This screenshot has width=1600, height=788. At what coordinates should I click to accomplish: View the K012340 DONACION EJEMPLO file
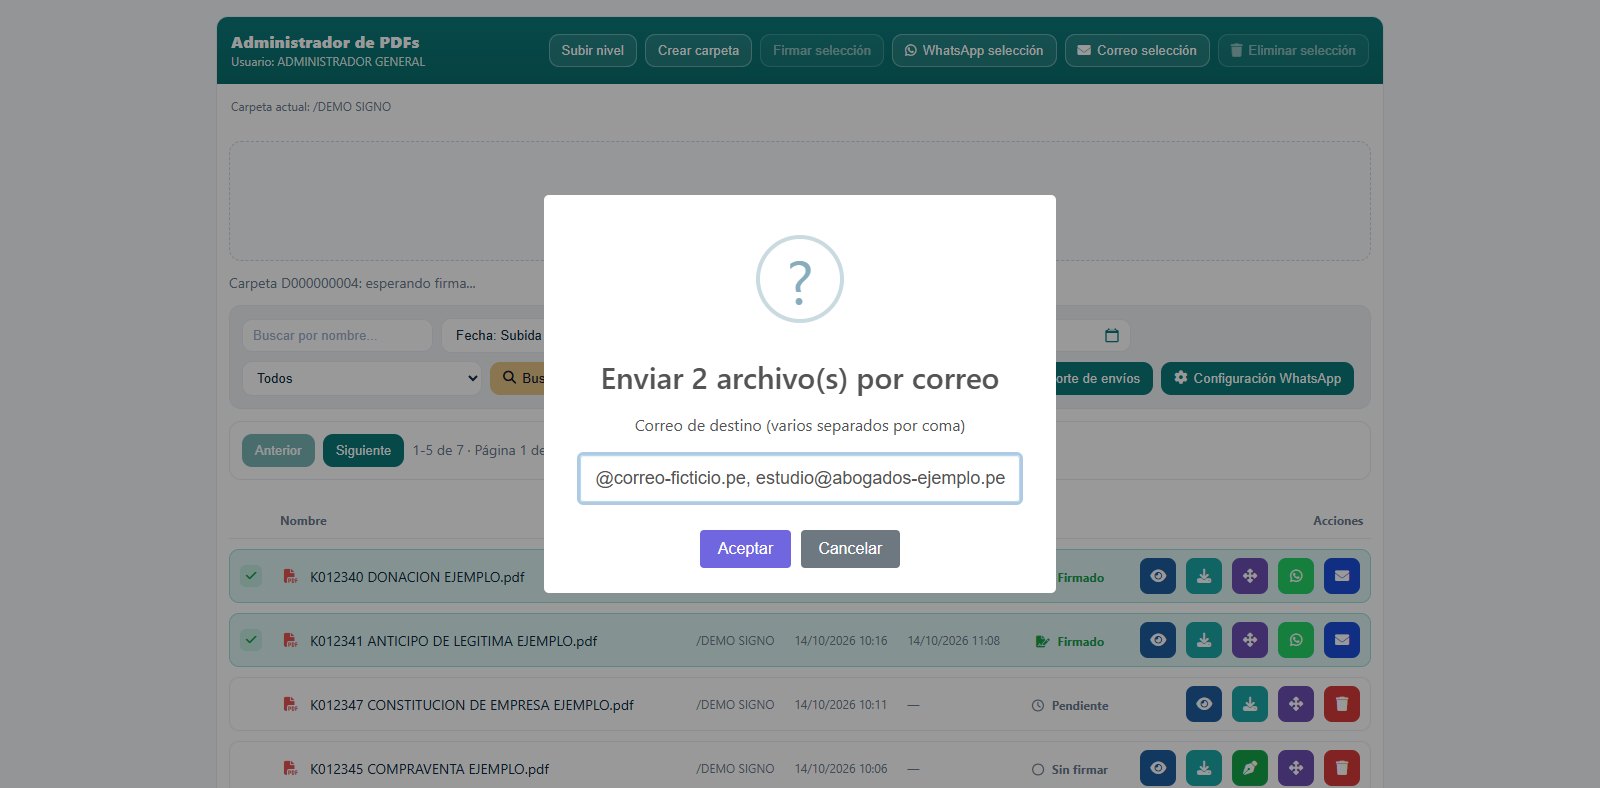(x=1158, y=576)
